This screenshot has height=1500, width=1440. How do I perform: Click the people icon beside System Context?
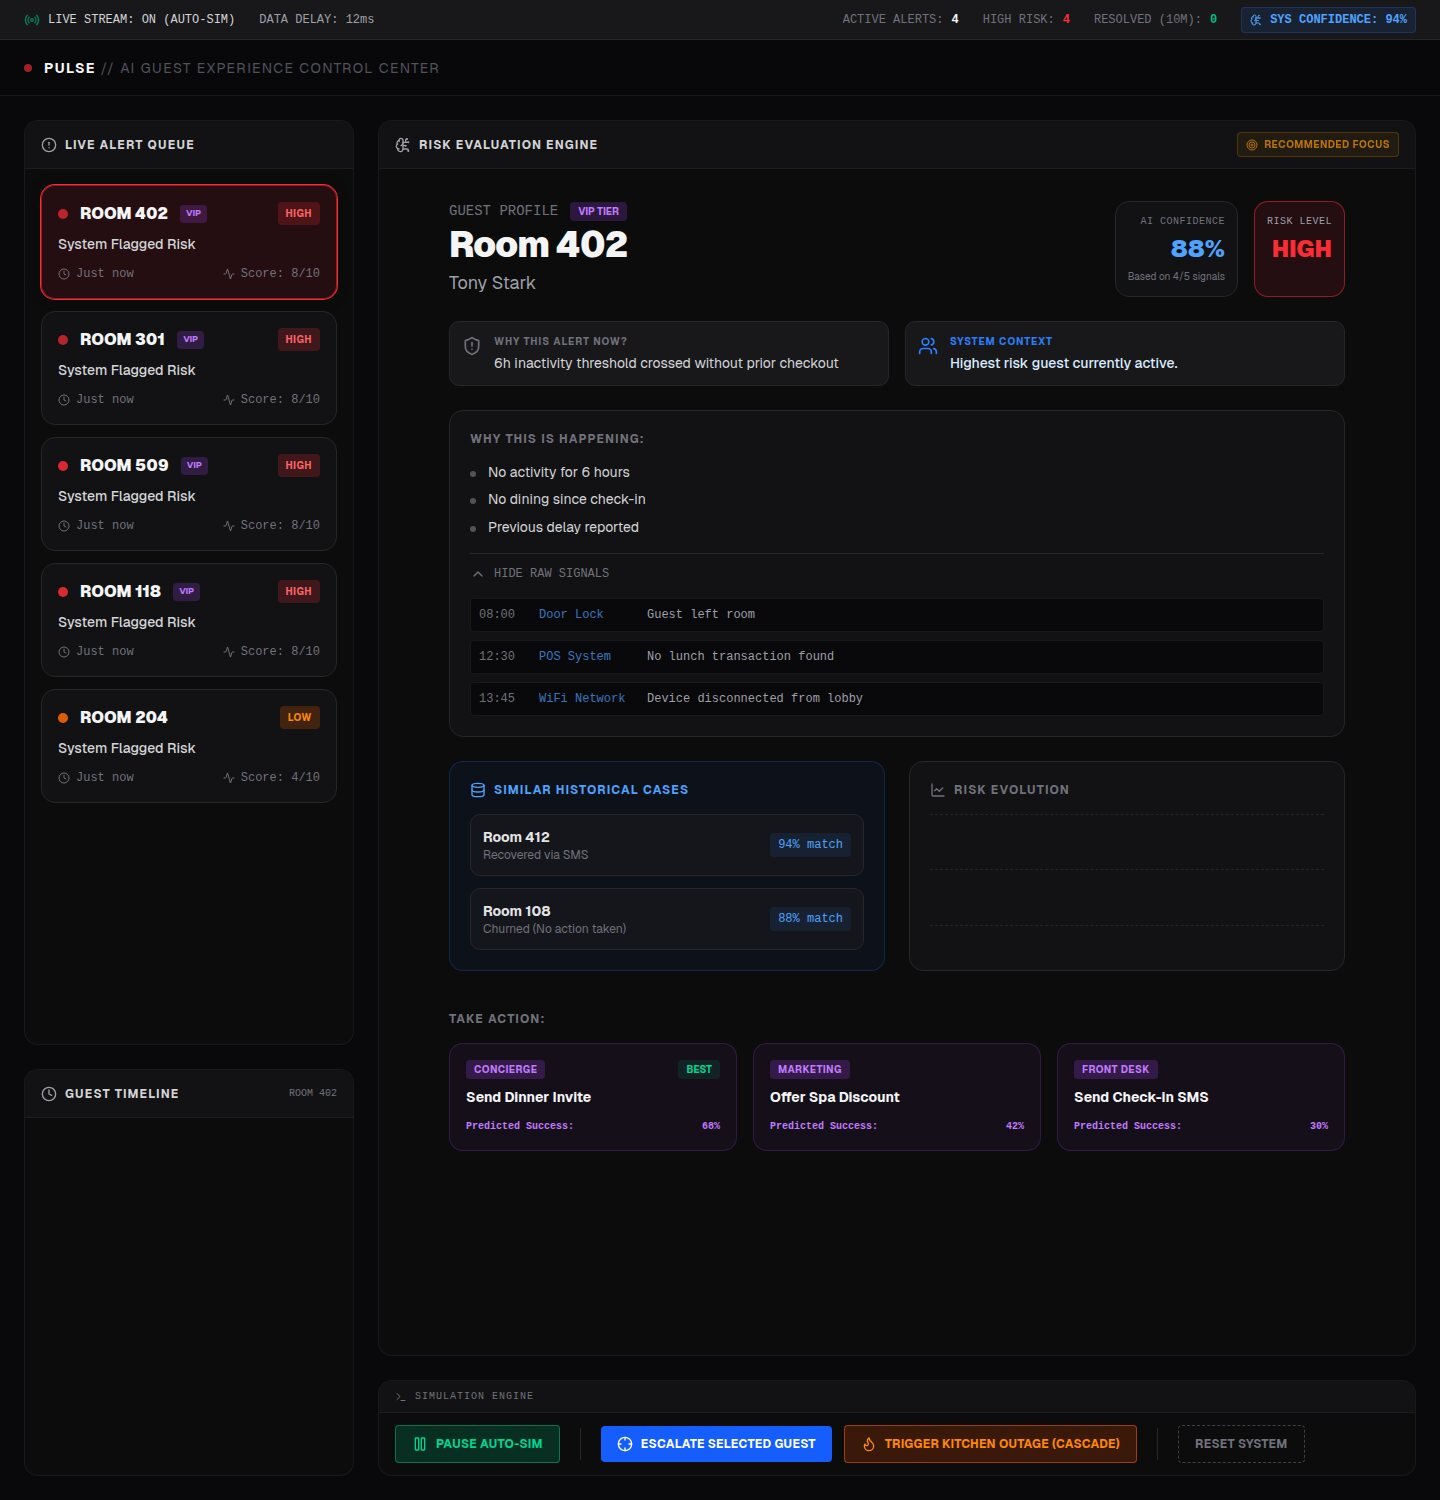(928, 346)
